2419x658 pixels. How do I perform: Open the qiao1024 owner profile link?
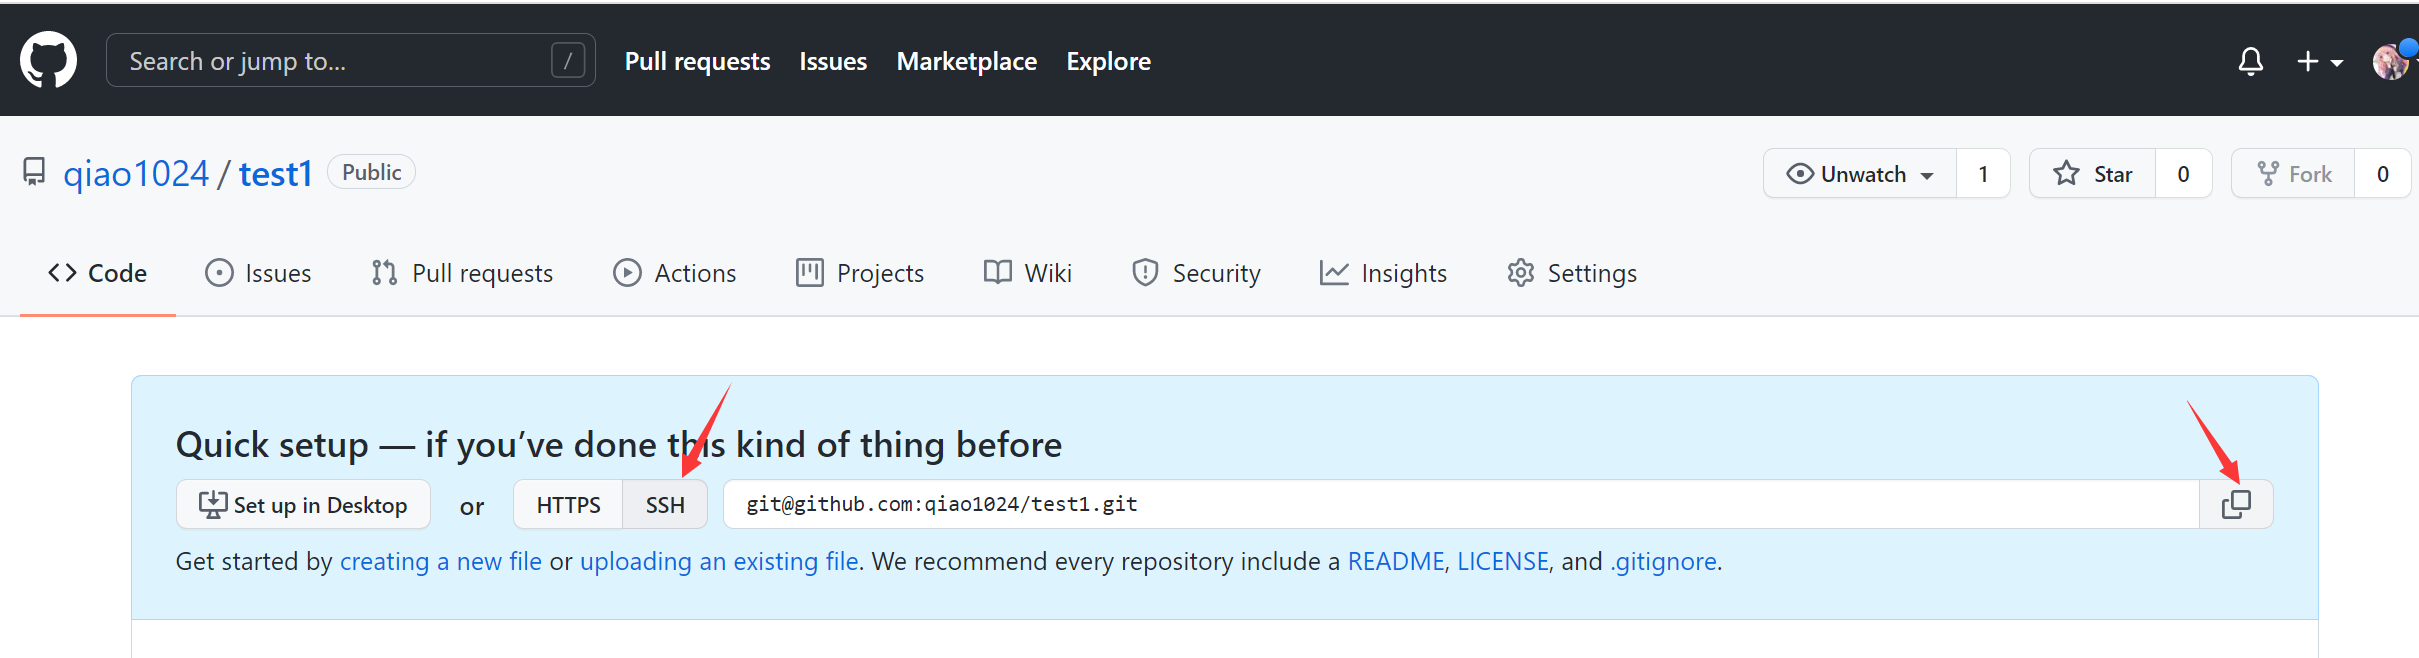(x=136, y=174)
